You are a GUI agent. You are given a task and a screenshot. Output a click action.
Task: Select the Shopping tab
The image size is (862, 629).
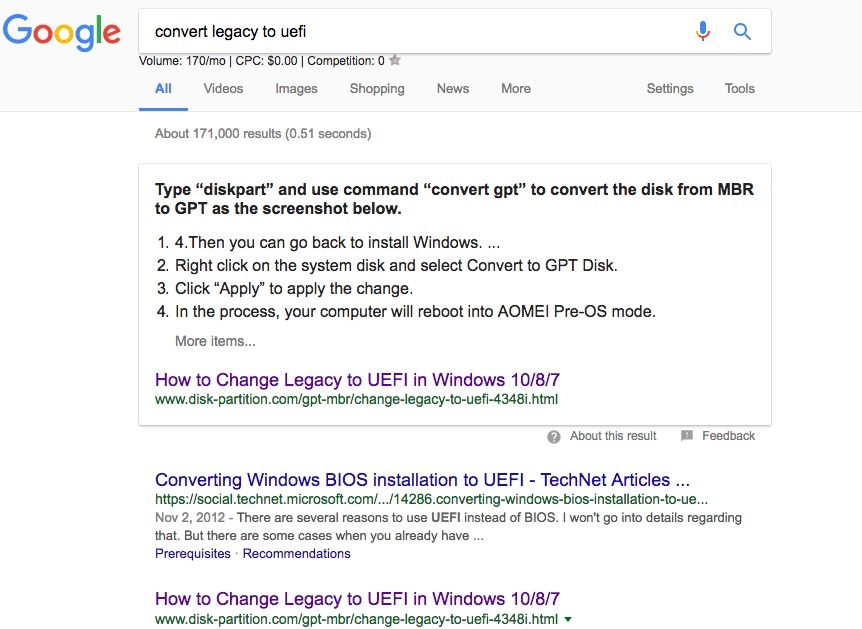pos(377,88)
